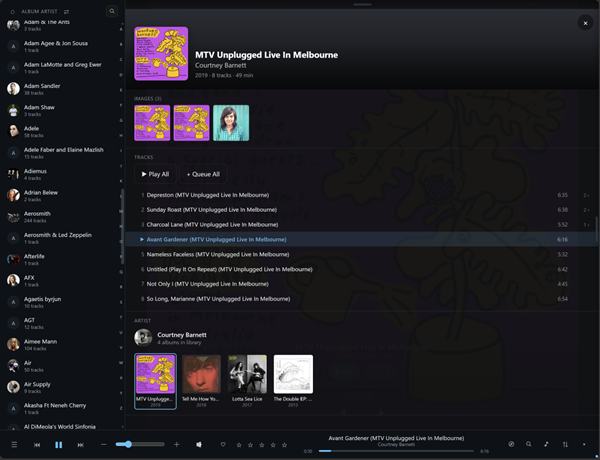
Task: Select Adam Sandler in artist list
Action: 61,89
